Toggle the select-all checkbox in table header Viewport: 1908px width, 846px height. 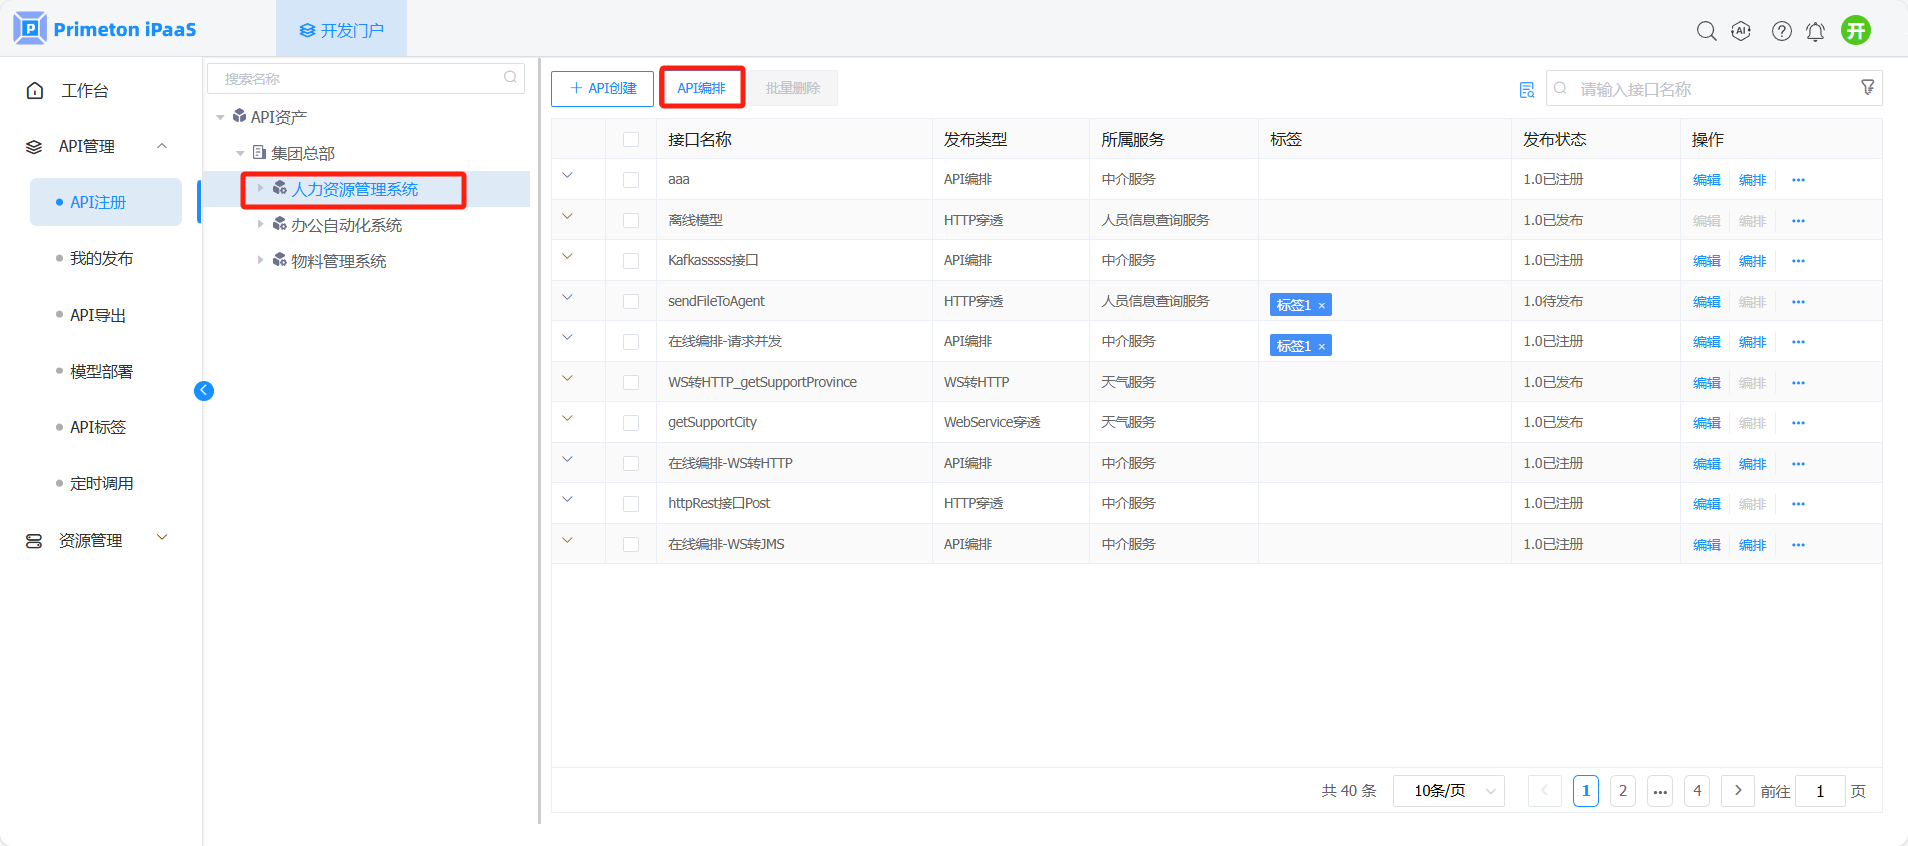click(x=631, y=140)
